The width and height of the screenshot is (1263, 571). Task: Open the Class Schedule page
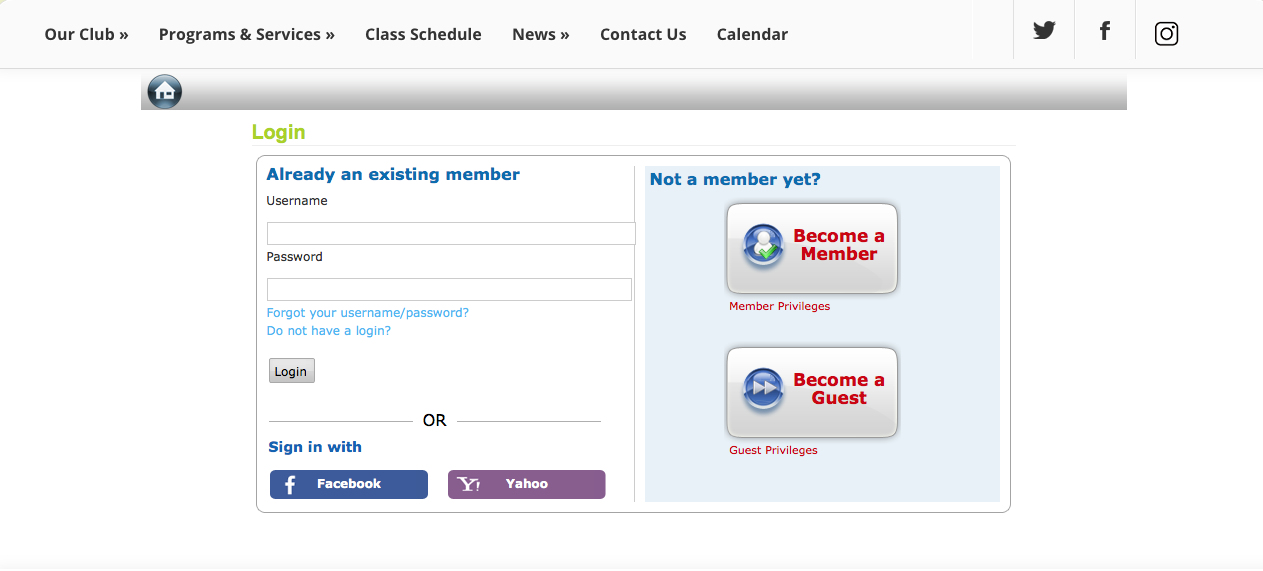[423, 34]
